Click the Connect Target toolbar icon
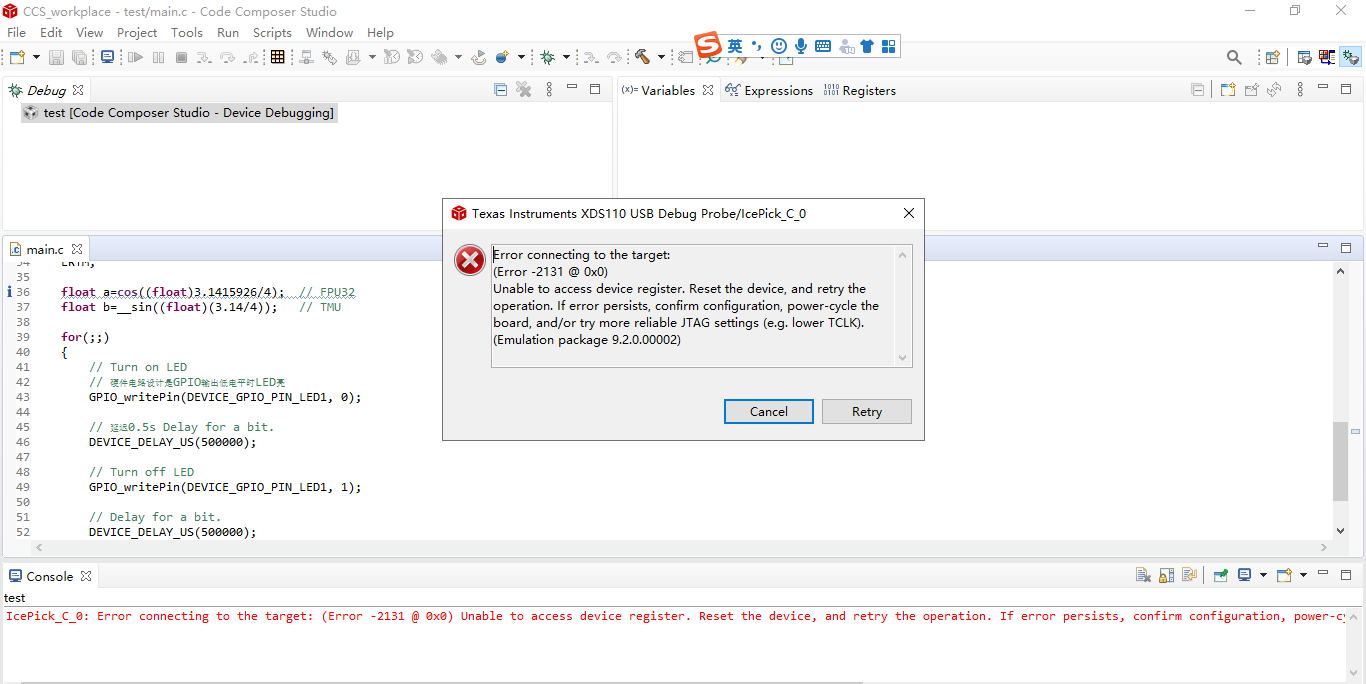Screen dimensions: 1366x684 click(306, 58)
